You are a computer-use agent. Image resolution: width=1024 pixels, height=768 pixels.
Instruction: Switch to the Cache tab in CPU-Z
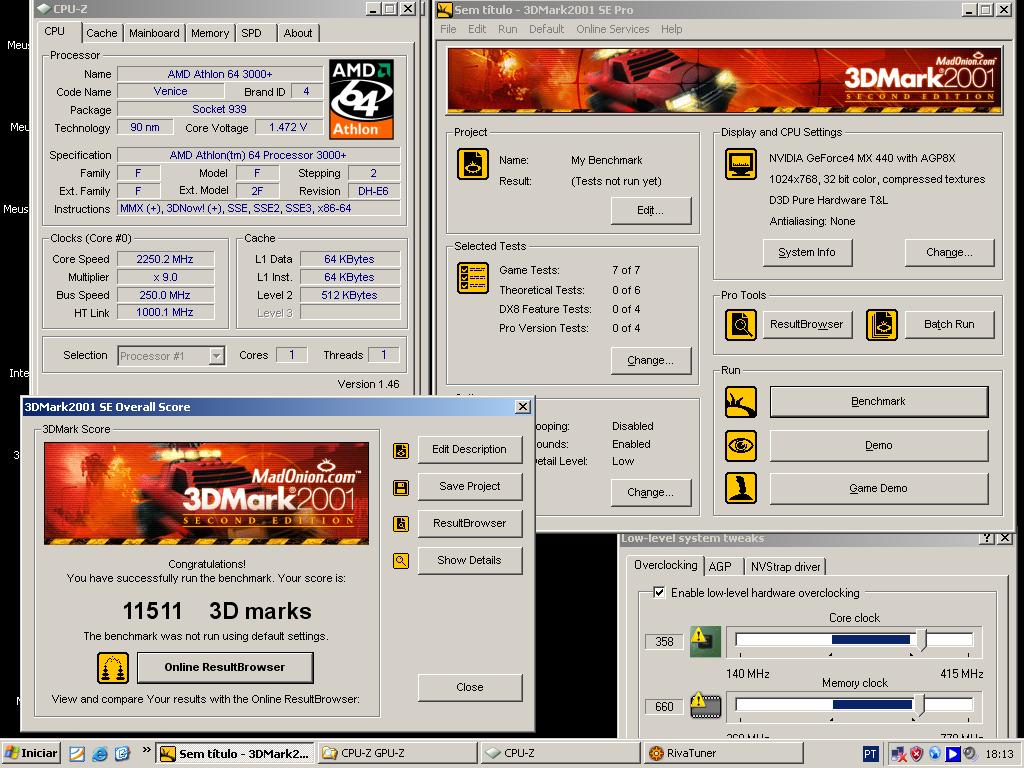102,33
